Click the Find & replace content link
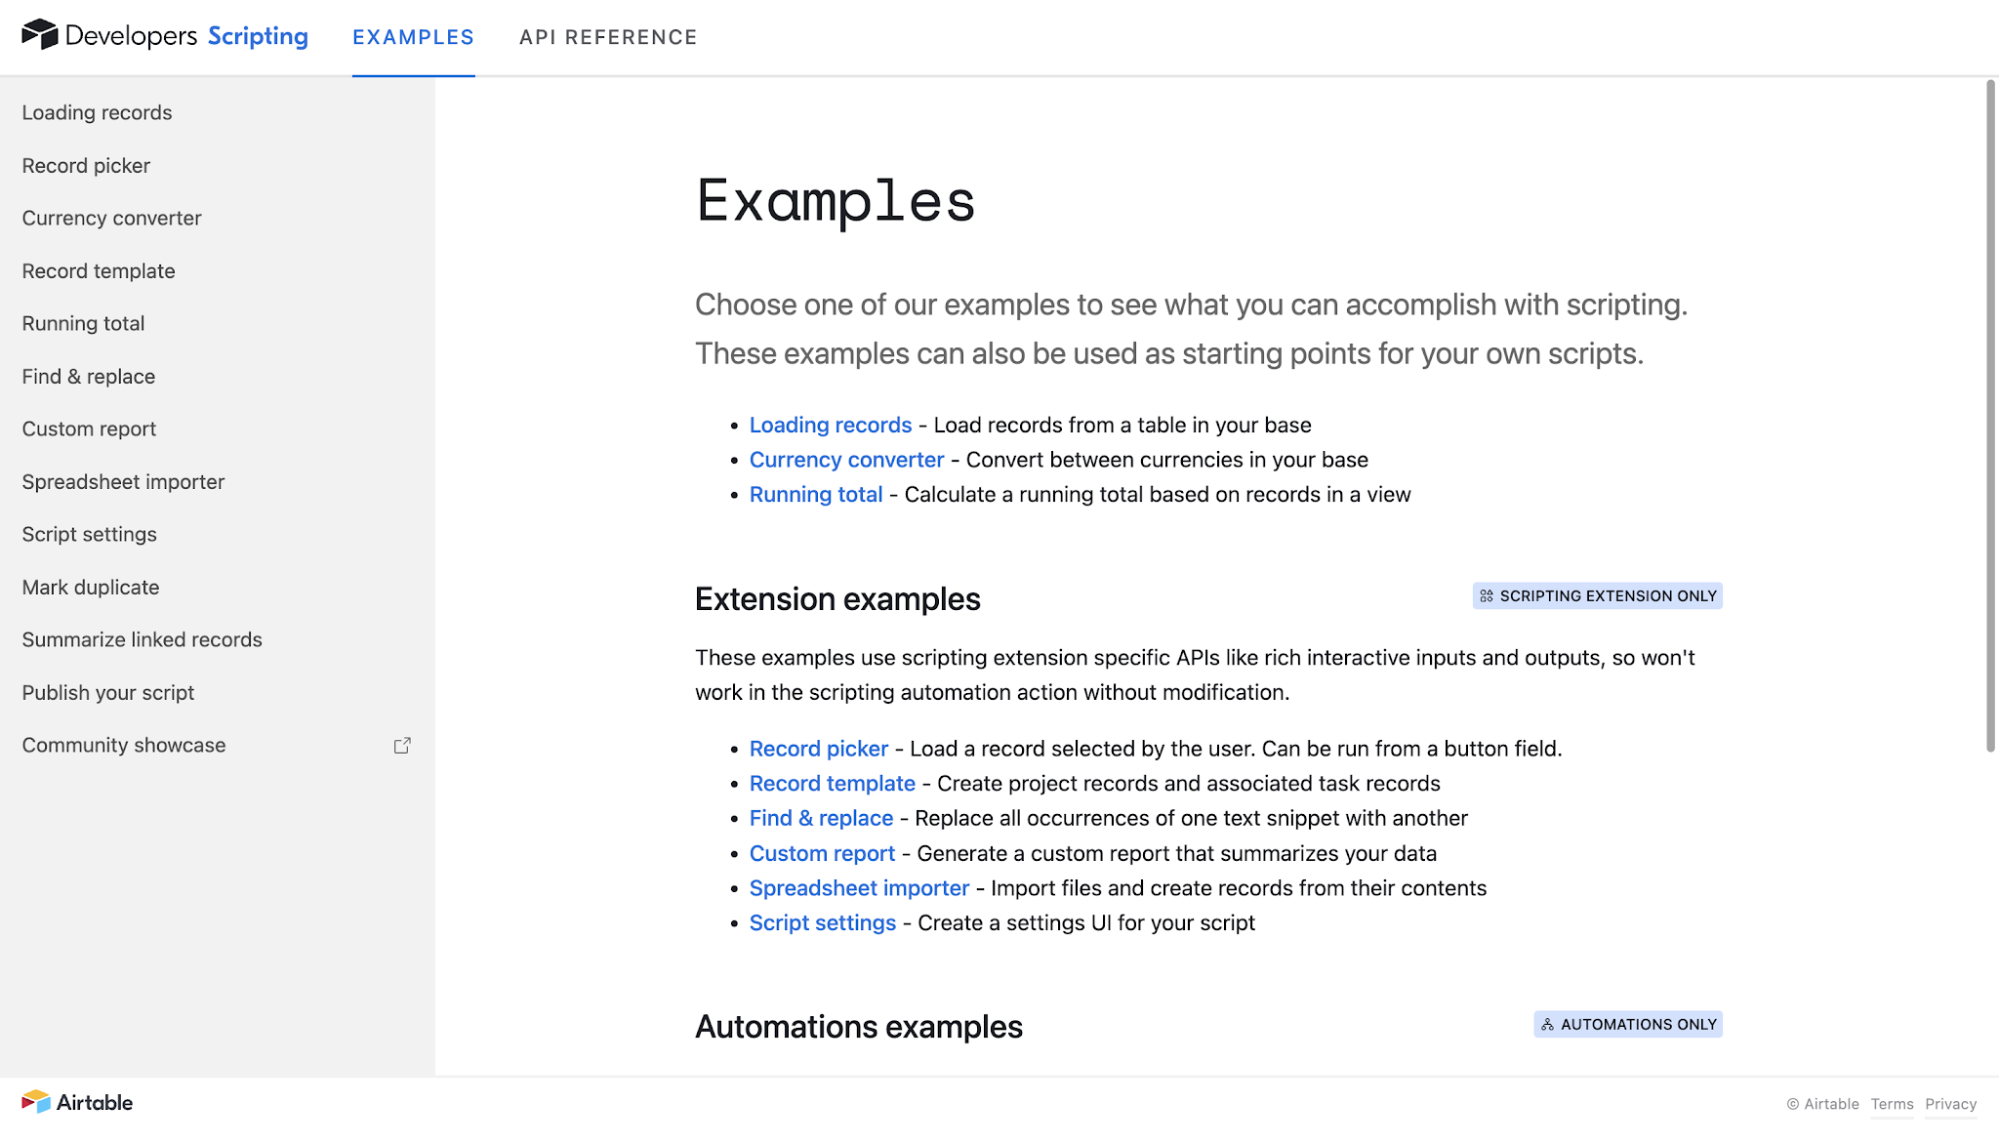 pos(821,818)
